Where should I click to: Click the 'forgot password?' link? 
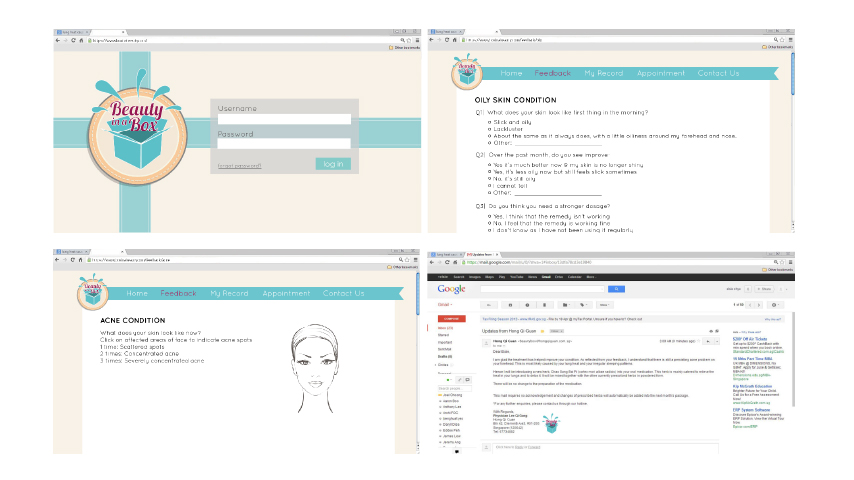(x=239, y=165)
